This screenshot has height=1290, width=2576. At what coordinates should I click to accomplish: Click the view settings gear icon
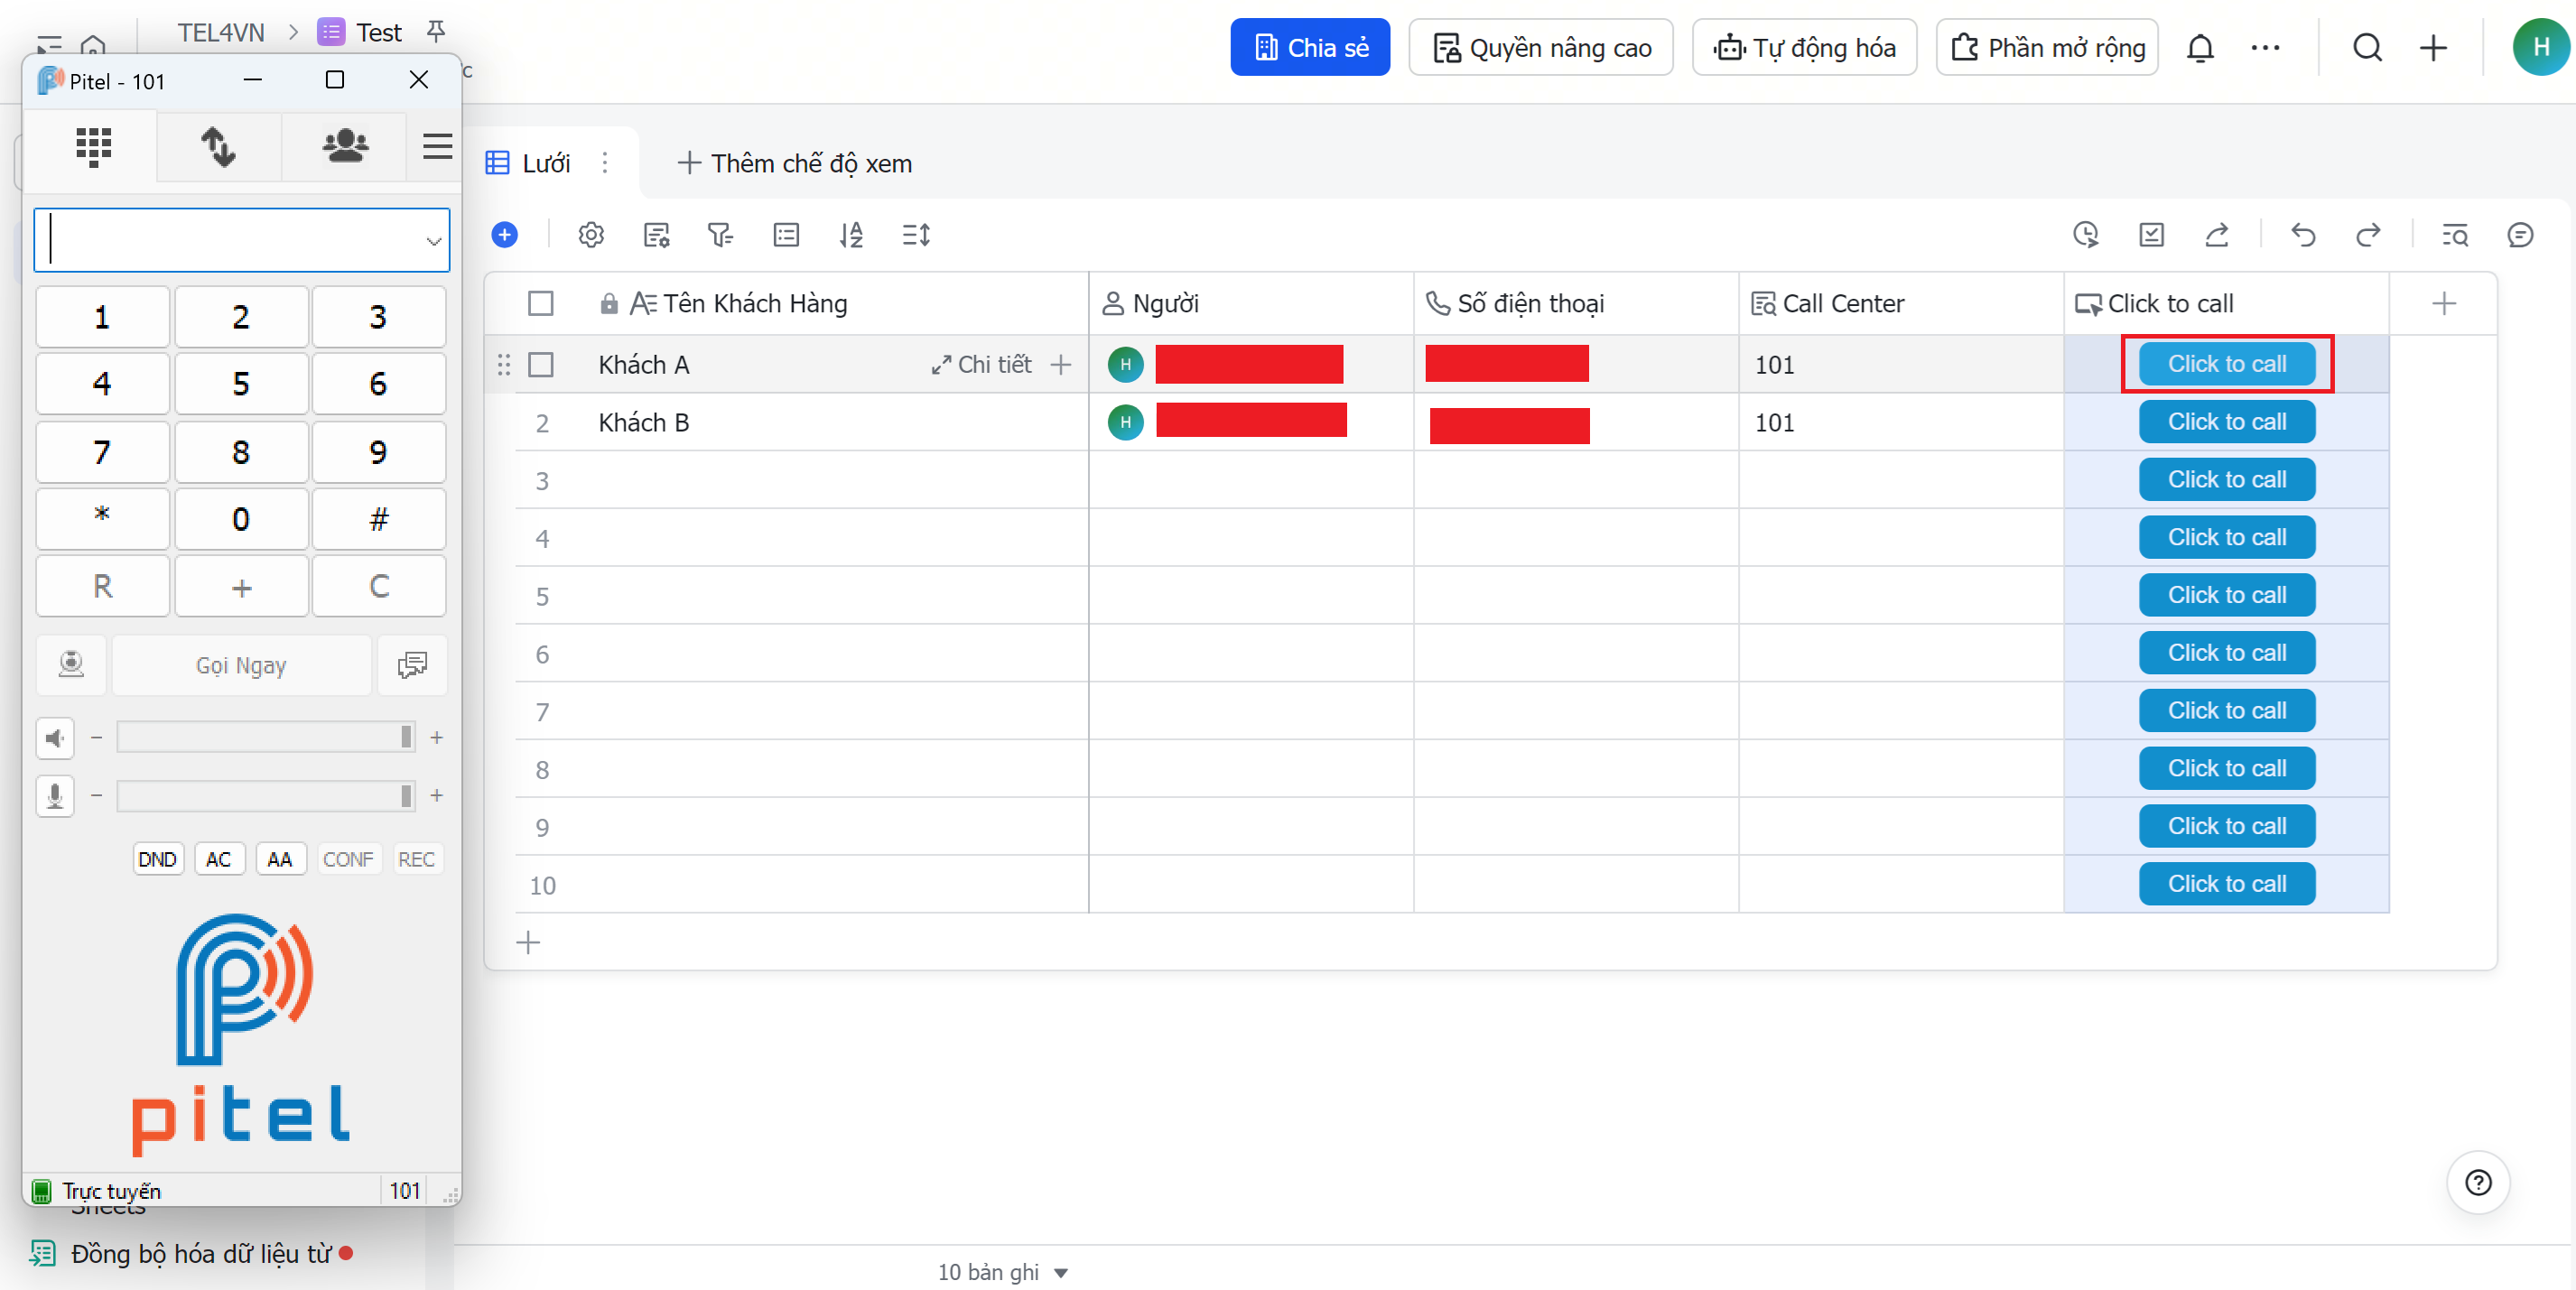[x=591, y=235]
